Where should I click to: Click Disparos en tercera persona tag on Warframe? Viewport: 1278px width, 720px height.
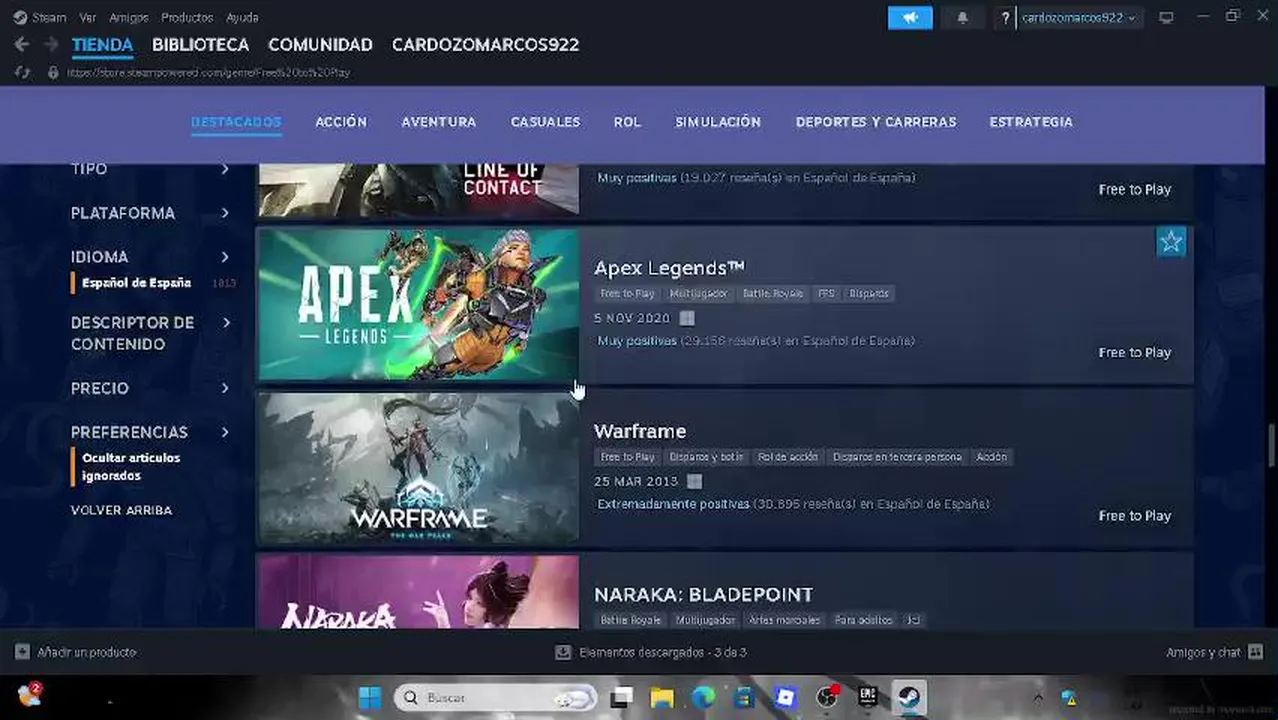(897, 457)
